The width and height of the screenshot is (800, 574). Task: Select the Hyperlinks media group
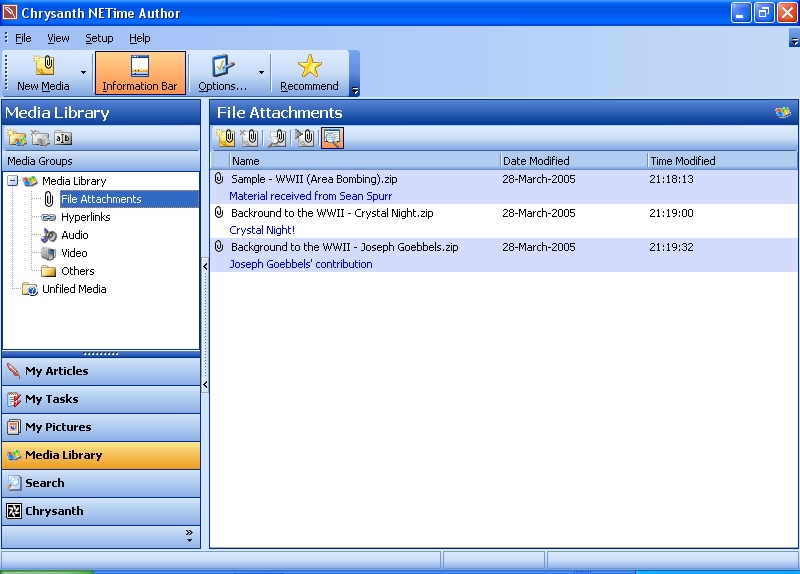[x=85, y=217]
